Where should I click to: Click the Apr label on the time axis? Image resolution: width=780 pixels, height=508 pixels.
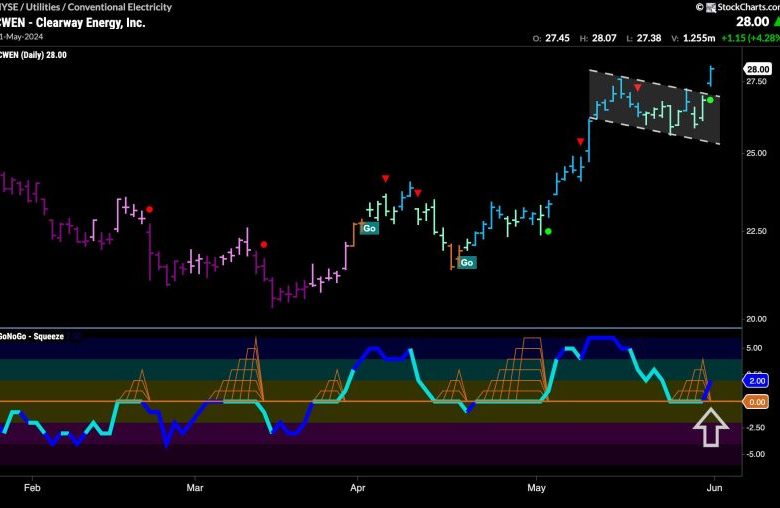pos(358,488)
